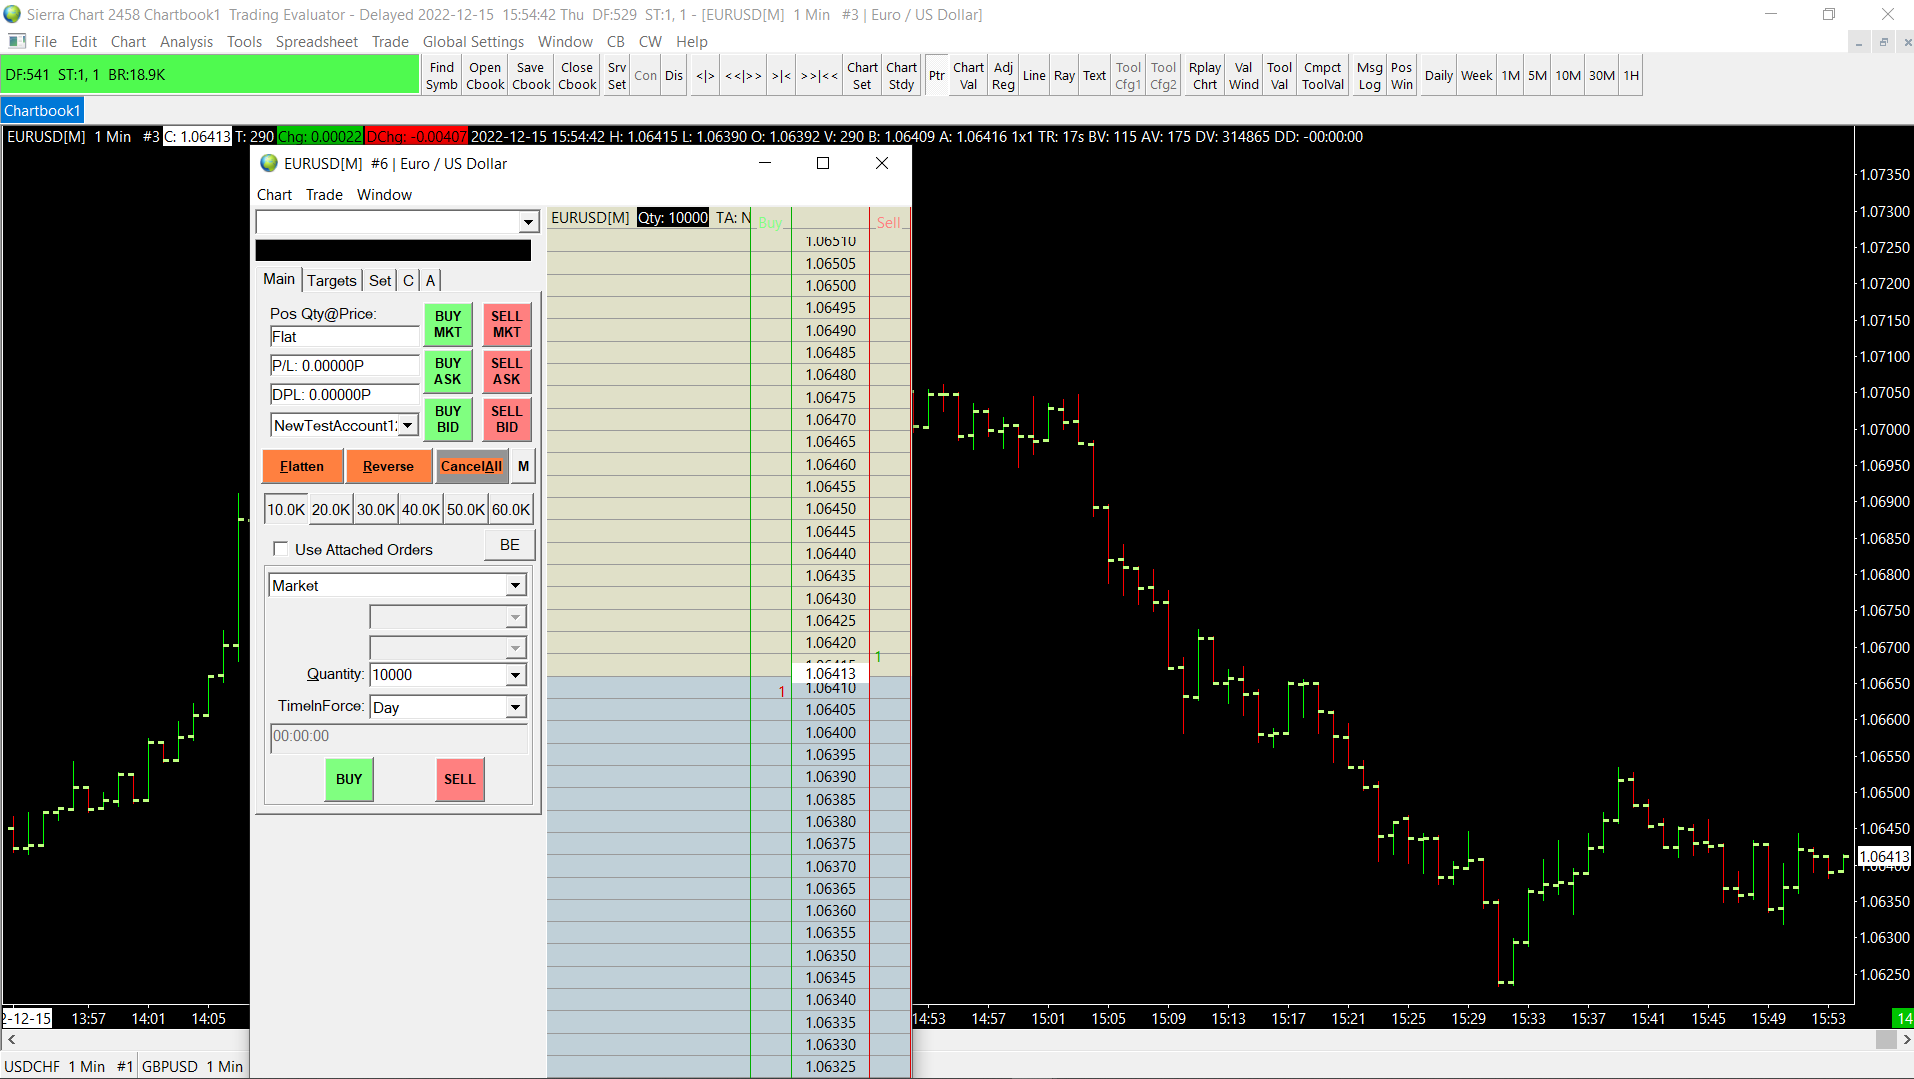The image size is (1914, 1079).
Task: Select the Ptr pointer tool
Action: point(937,76)
